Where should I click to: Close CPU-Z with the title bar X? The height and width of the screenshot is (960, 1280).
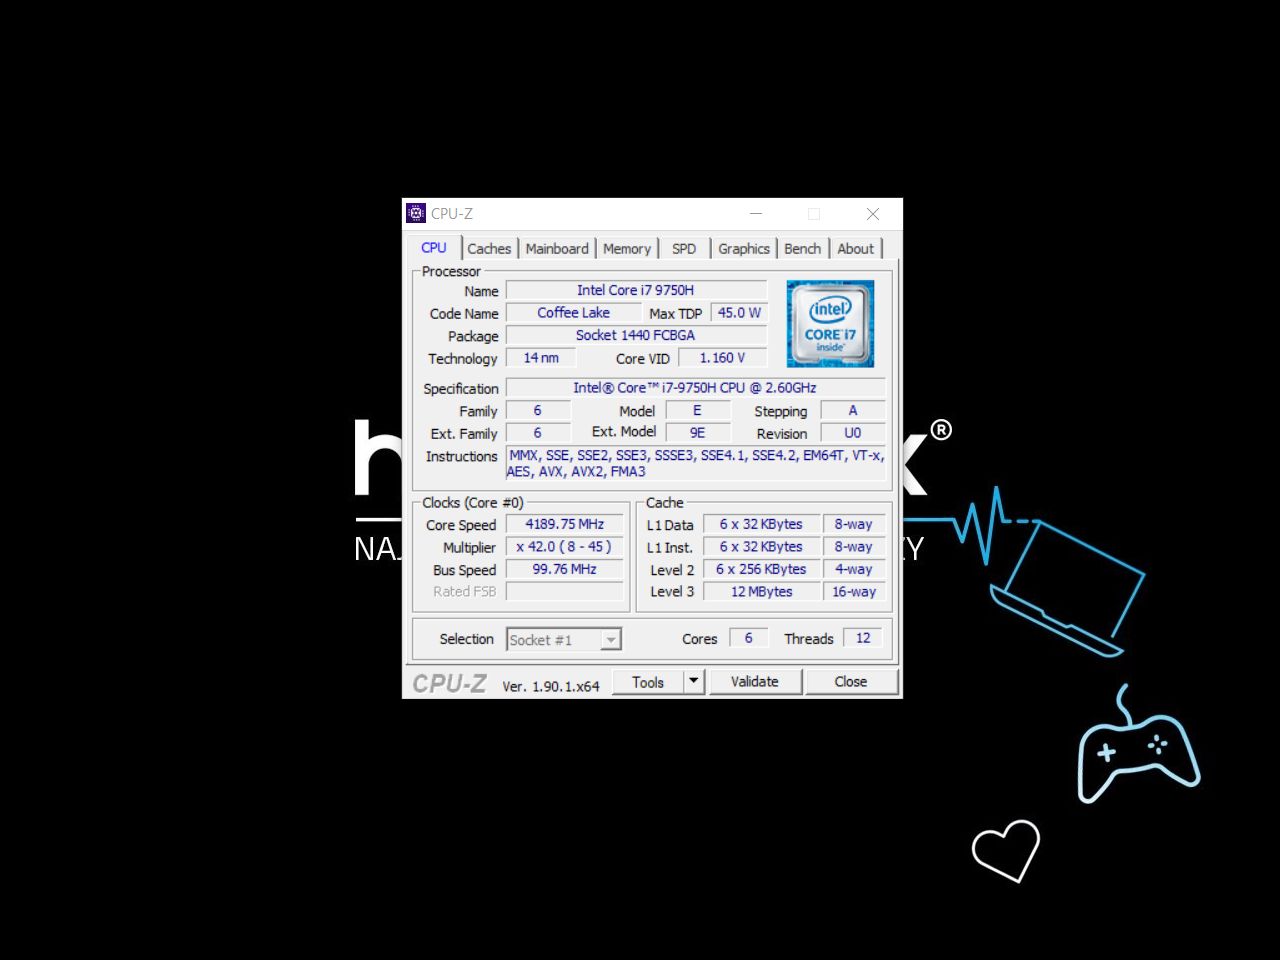coord(873,214)
